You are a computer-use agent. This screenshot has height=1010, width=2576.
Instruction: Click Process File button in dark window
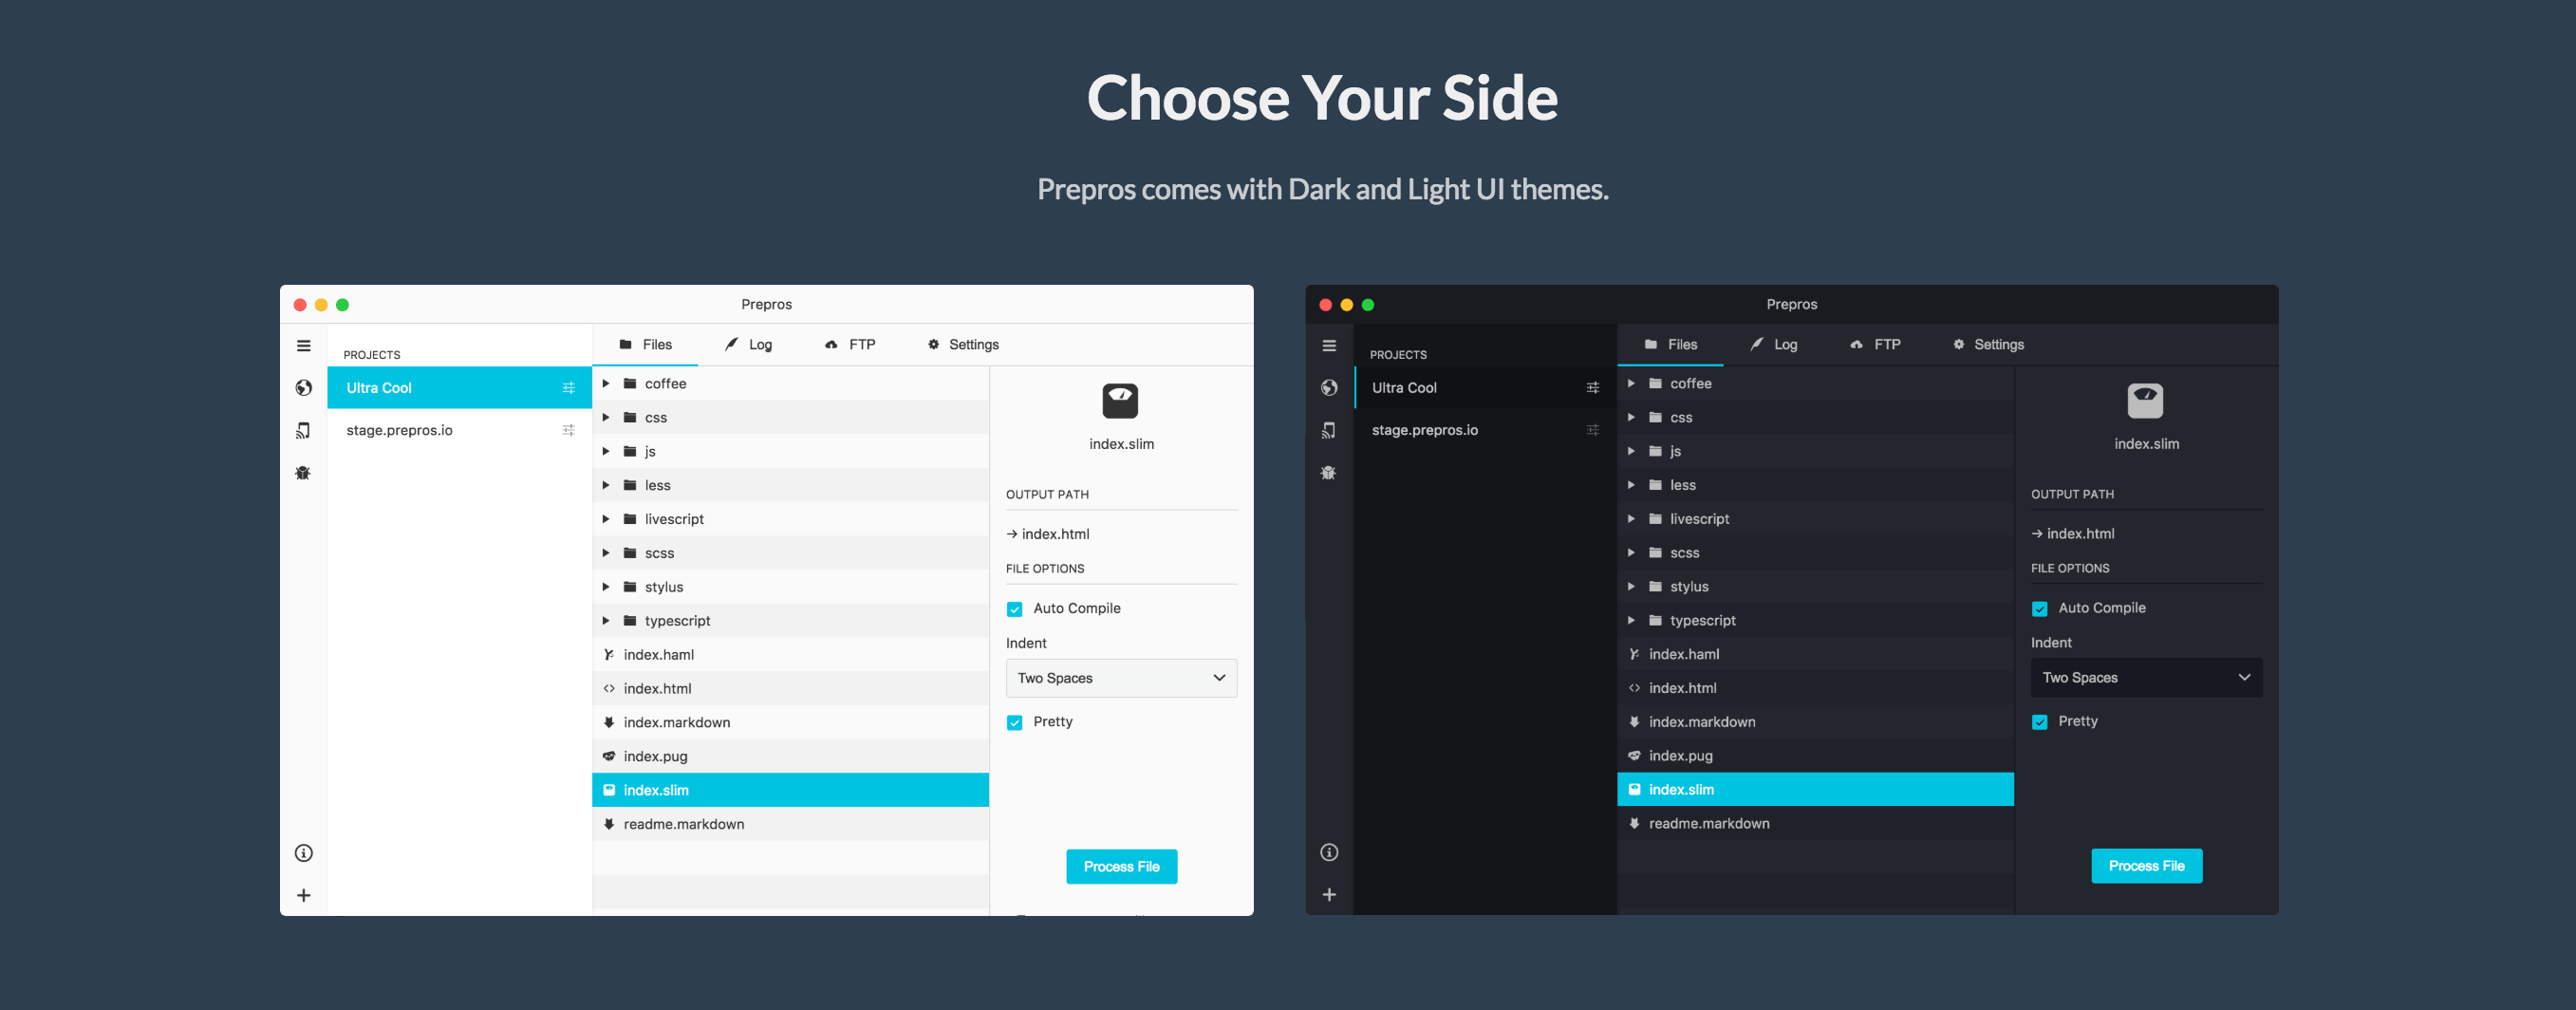(2146, 866)
